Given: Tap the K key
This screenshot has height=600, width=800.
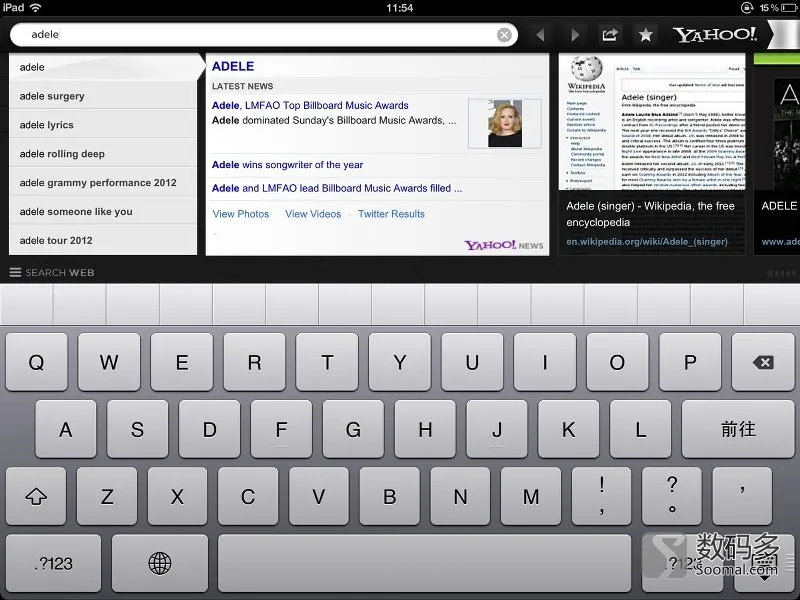Looking at the screenshot, I should (568, 429).
